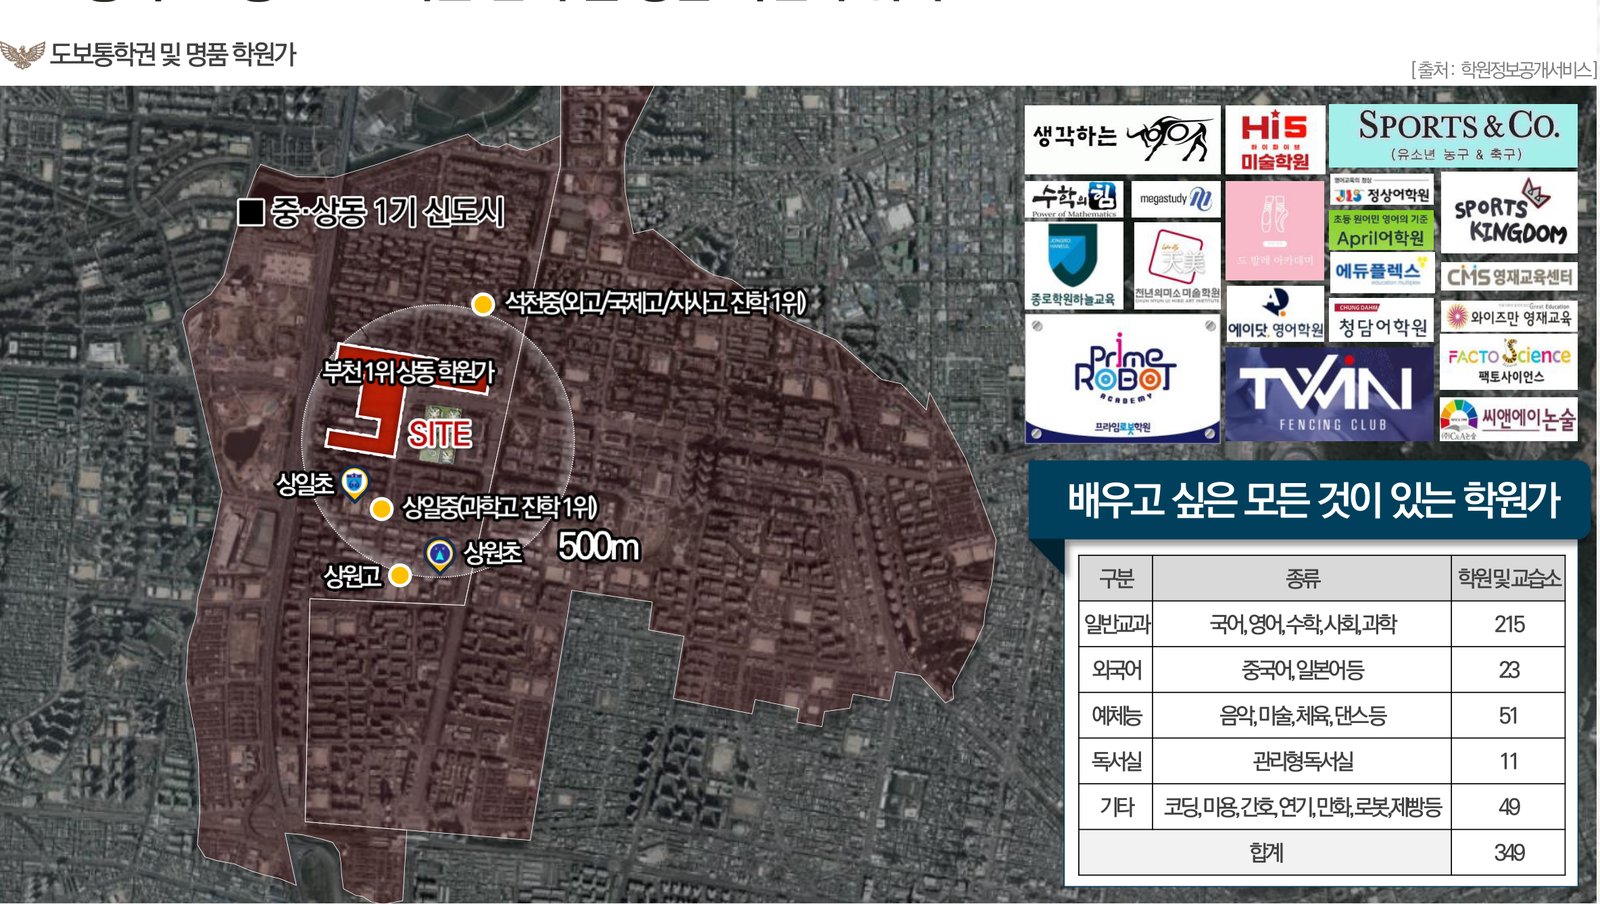Click the 500m radius label
1600x904 pixels.
pyautogui.click(x=598, y=546)
